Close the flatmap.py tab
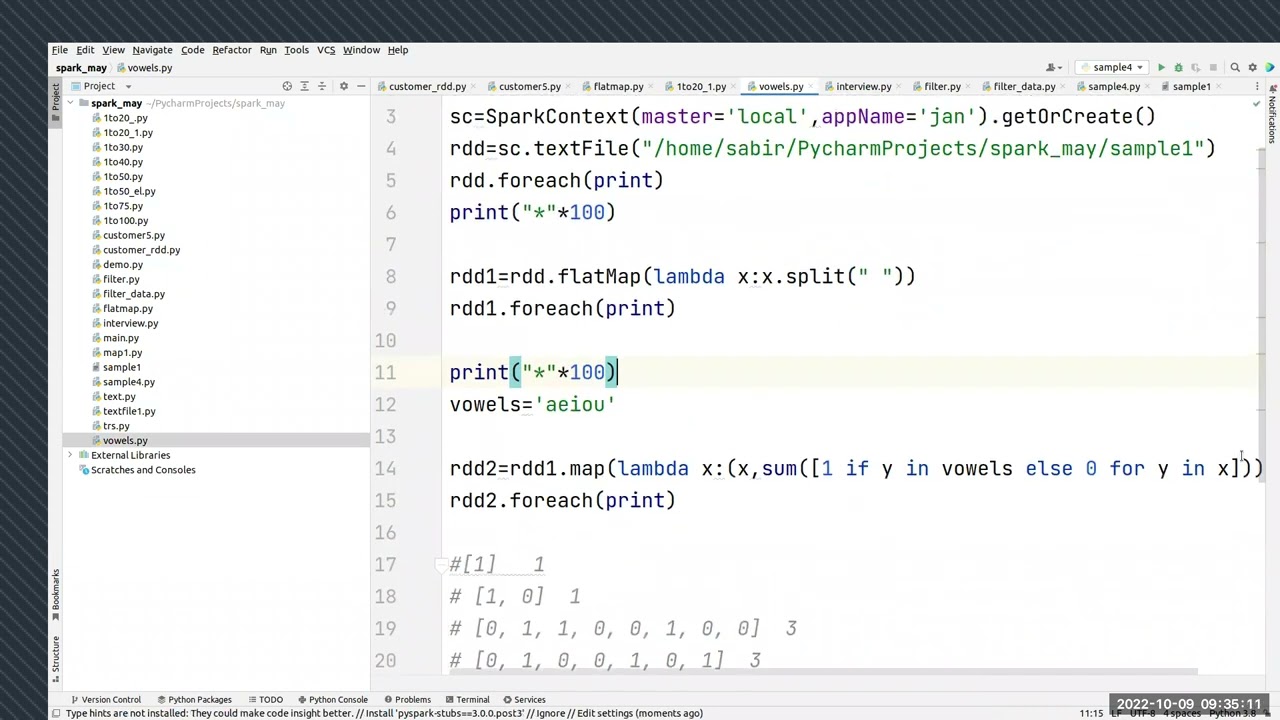This screenshot has width=1280, height=720. pyautogui.click(x=651, y=87)
